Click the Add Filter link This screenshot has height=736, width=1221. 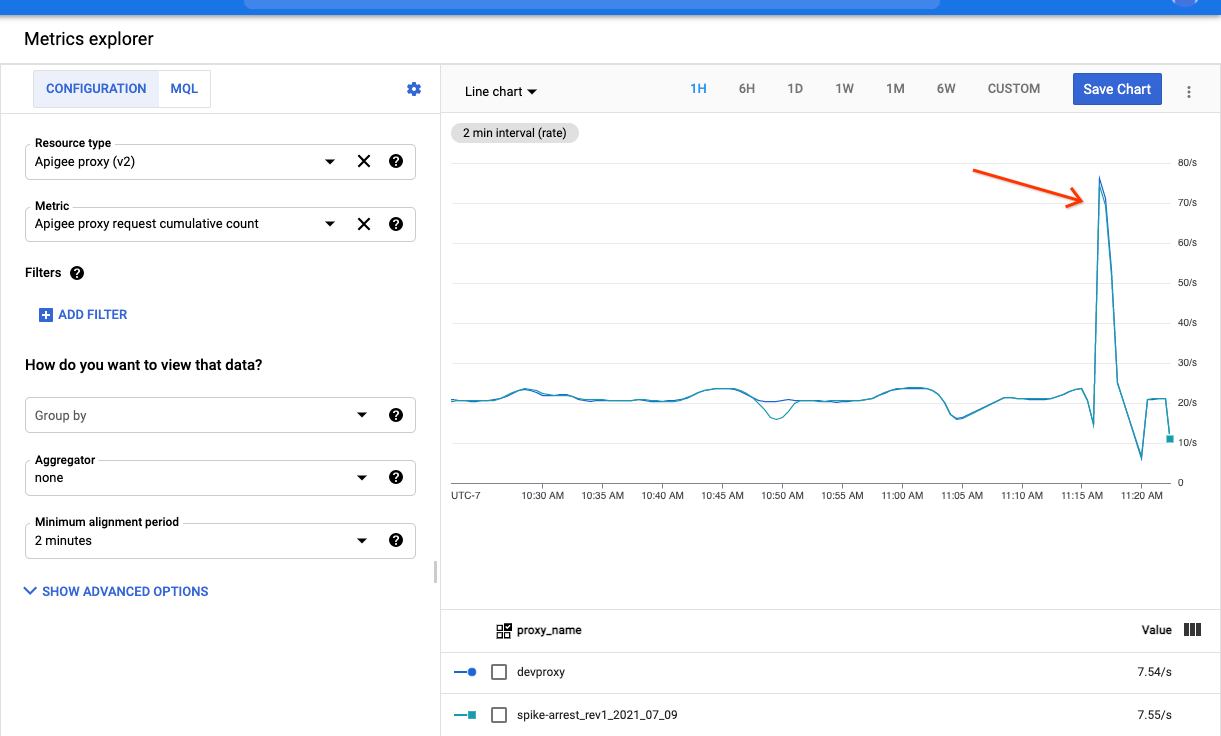[83, 314]
